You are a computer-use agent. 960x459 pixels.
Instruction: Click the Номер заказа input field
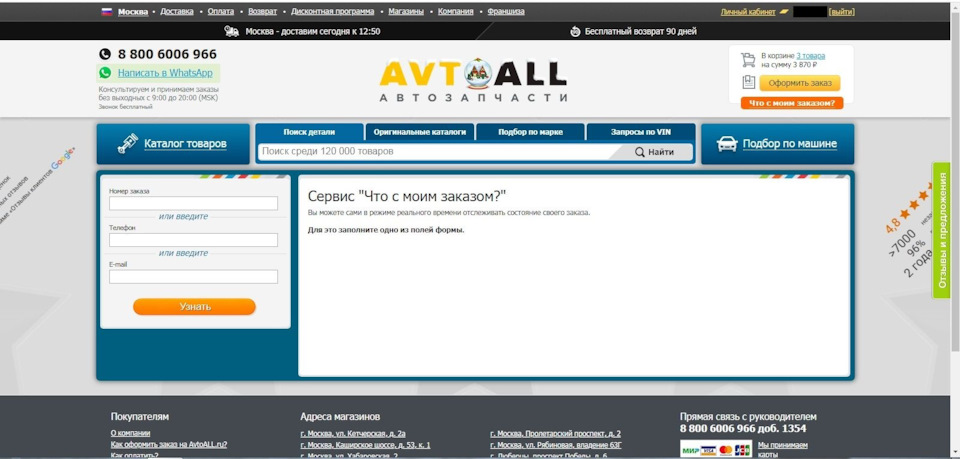(193, 203)
